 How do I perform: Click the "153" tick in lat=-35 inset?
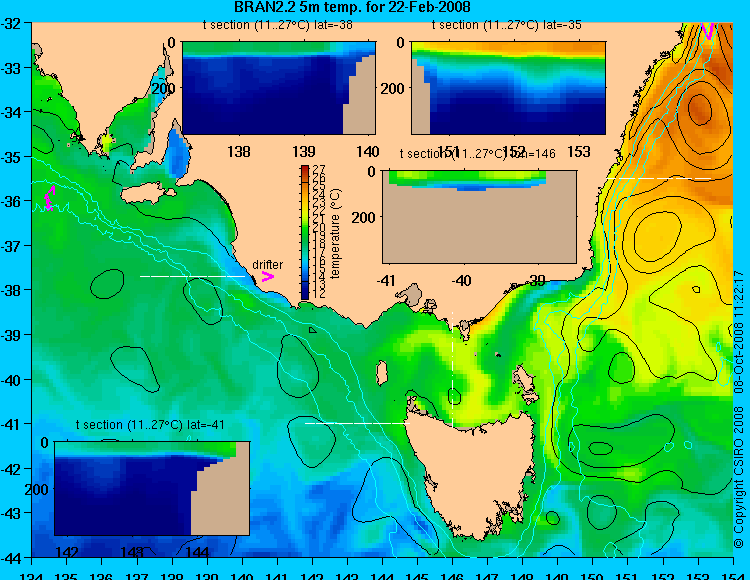point(579,152)
